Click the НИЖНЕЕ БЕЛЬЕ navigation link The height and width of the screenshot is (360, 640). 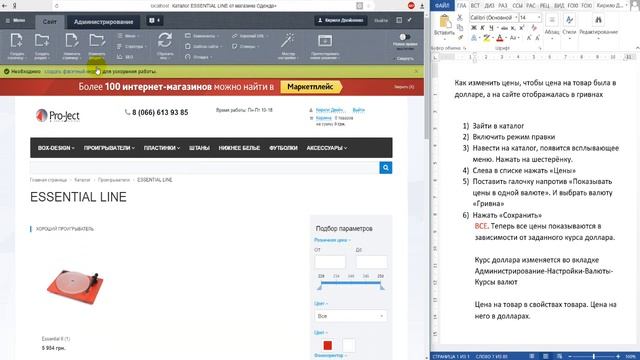point(239,148)
